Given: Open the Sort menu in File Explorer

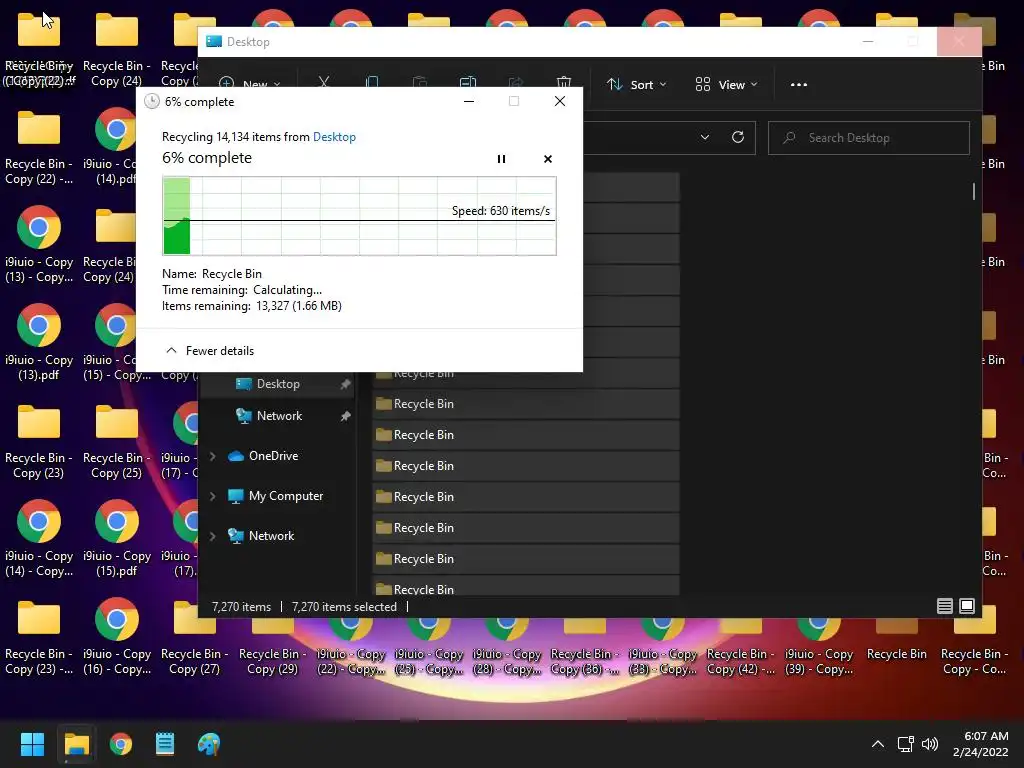Looking at the screenshot, I should (637, 85).
